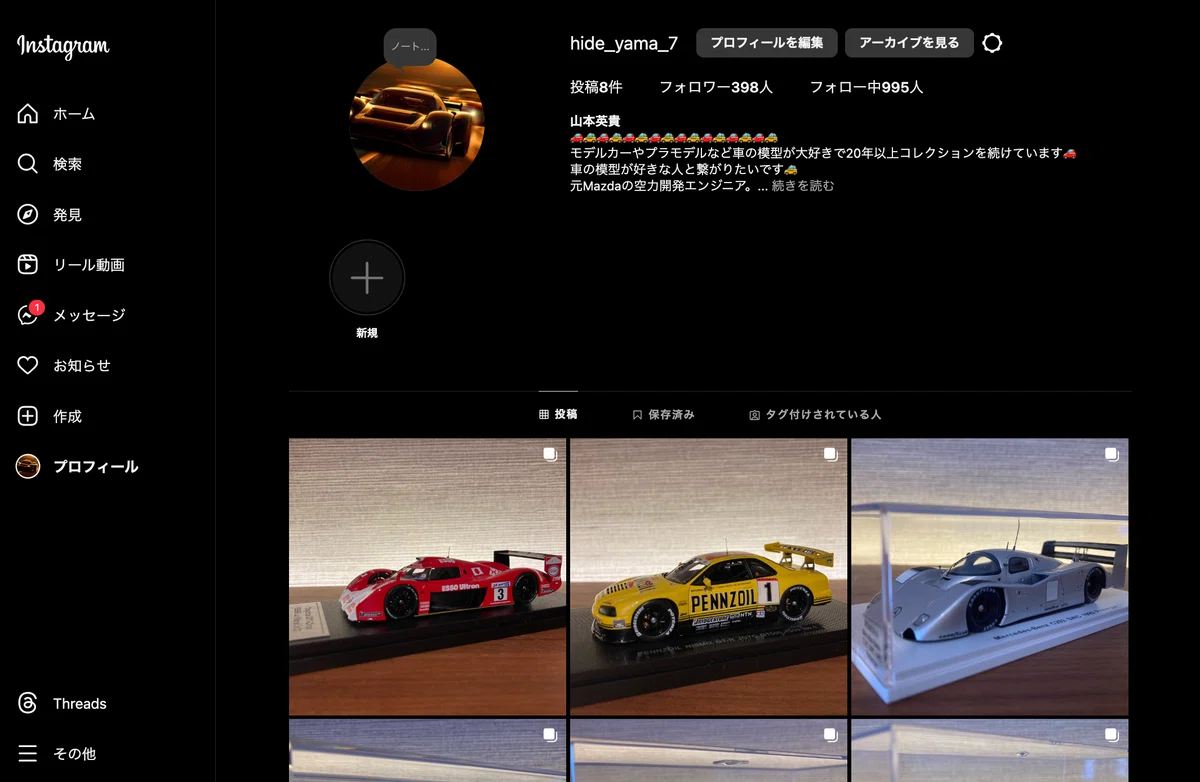Click the プロフィール avatar icon in sidebar

[28, 466]
